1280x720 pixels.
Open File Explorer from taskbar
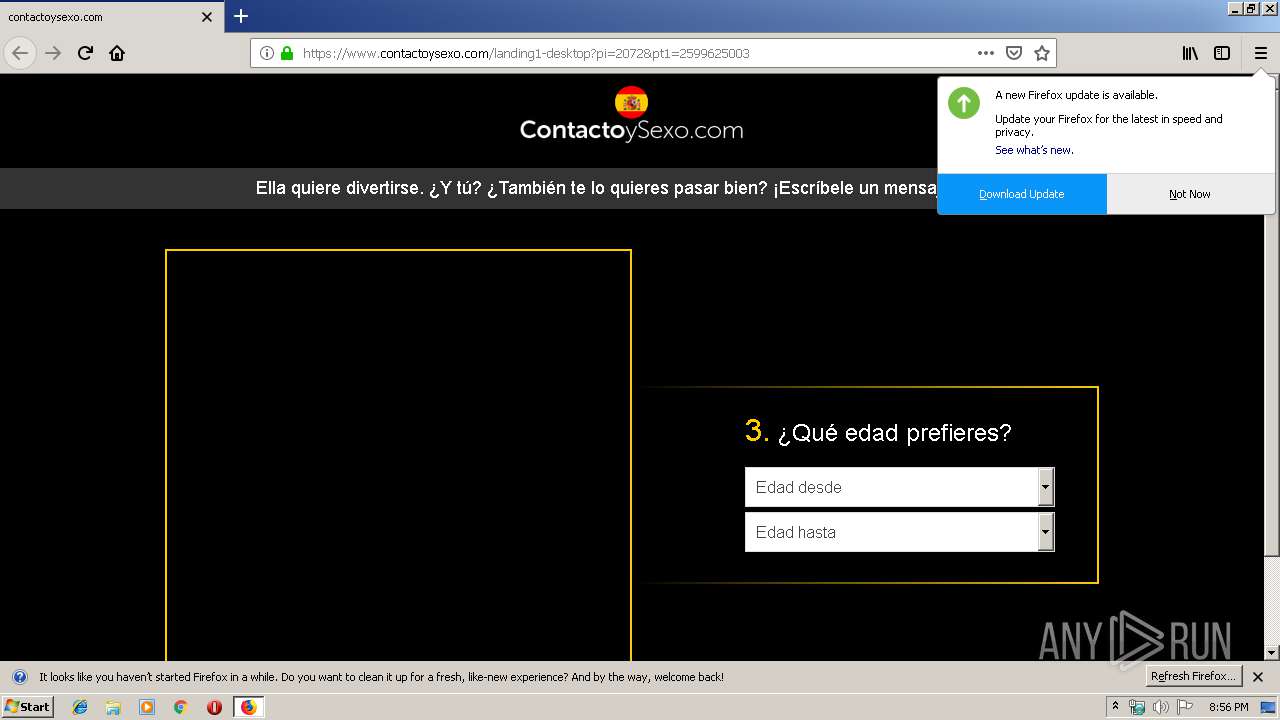click(113, 707)
